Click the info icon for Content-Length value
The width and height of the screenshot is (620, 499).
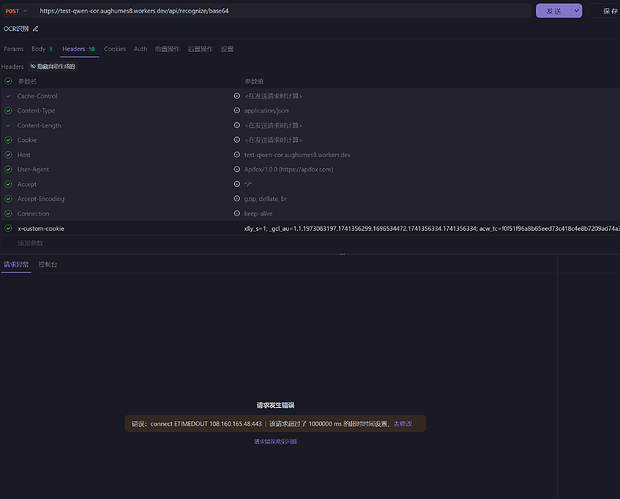coord(237,125)
